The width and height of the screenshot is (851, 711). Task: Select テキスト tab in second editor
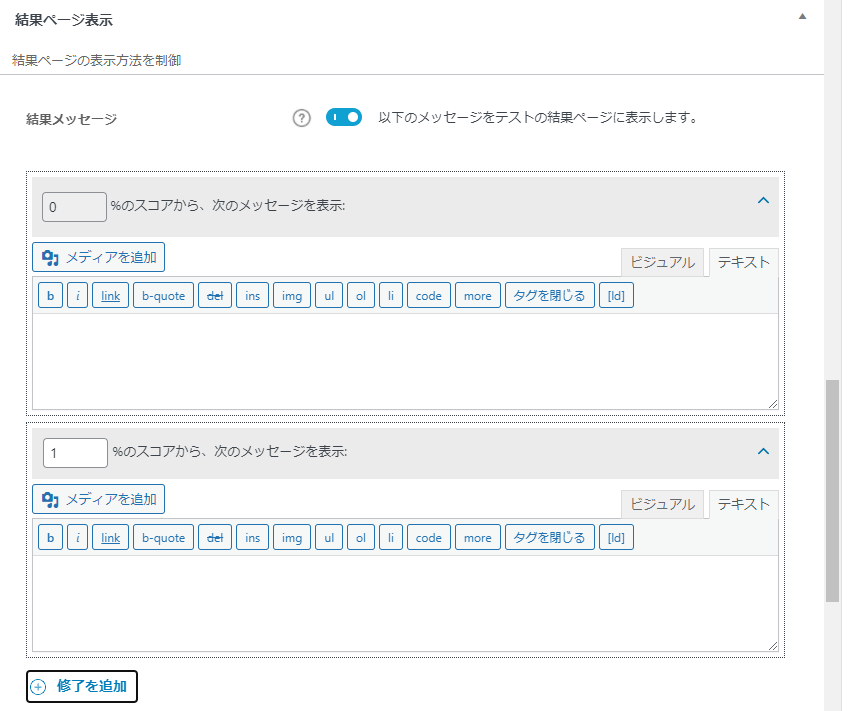[x=744, y=505]
